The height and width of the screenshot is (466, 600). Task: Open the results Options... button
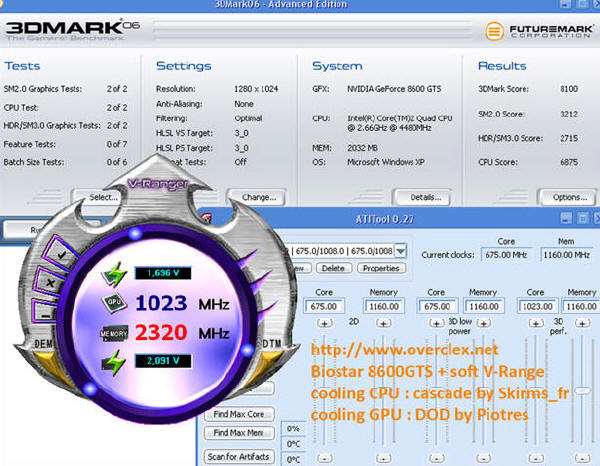(x=569, y=197)
